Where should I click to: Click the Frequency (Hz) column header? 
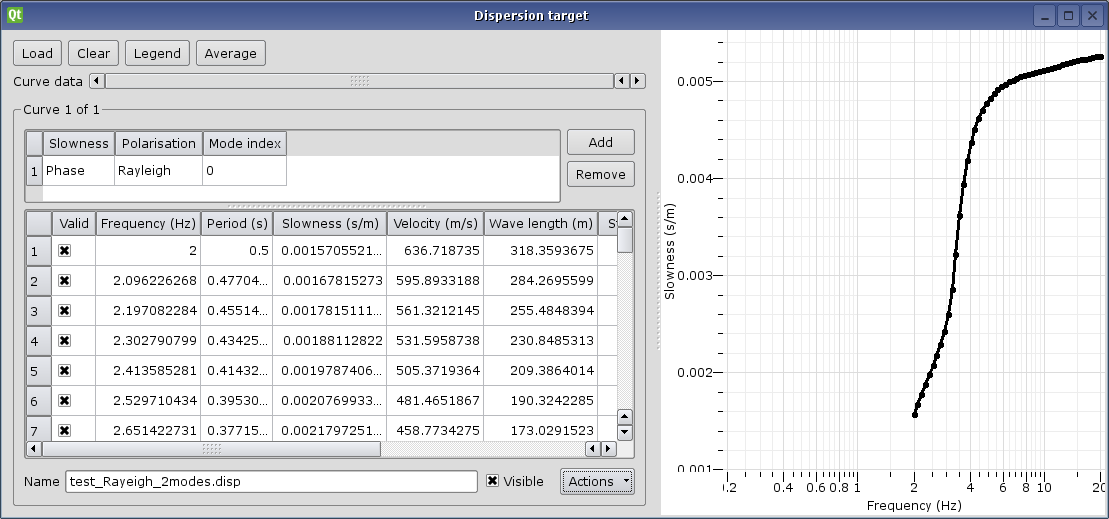[x=148, y=223]
